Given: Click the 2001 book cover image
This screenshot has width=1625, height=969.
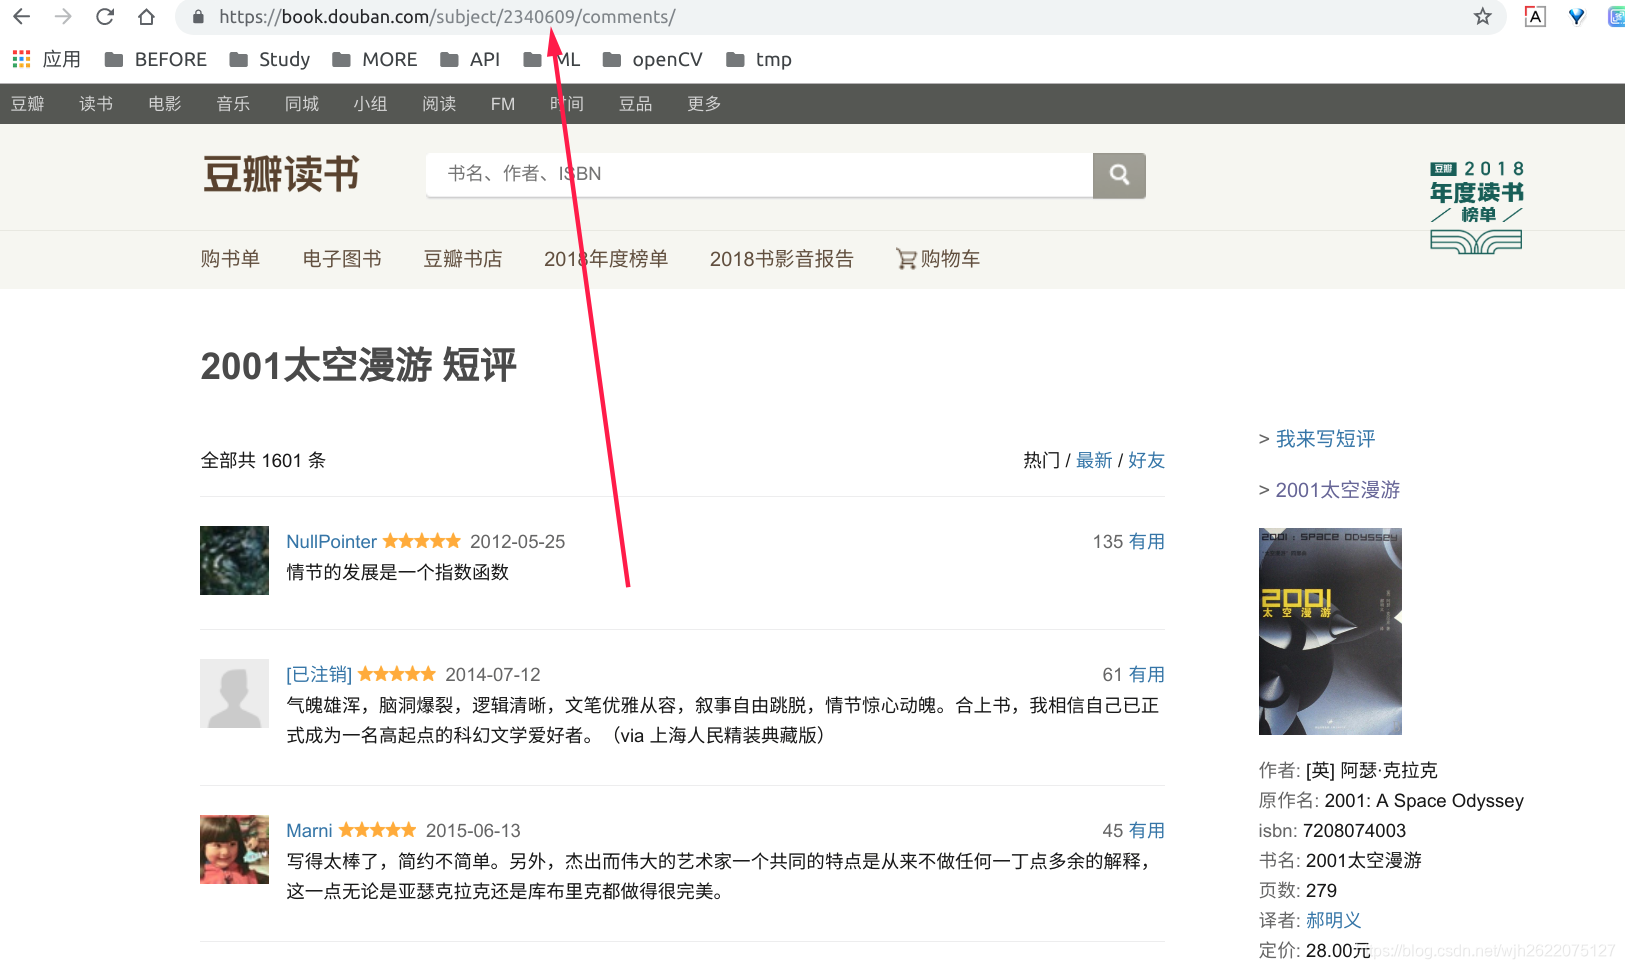Looking at the screenshot, I should [x=1330, y=631].
